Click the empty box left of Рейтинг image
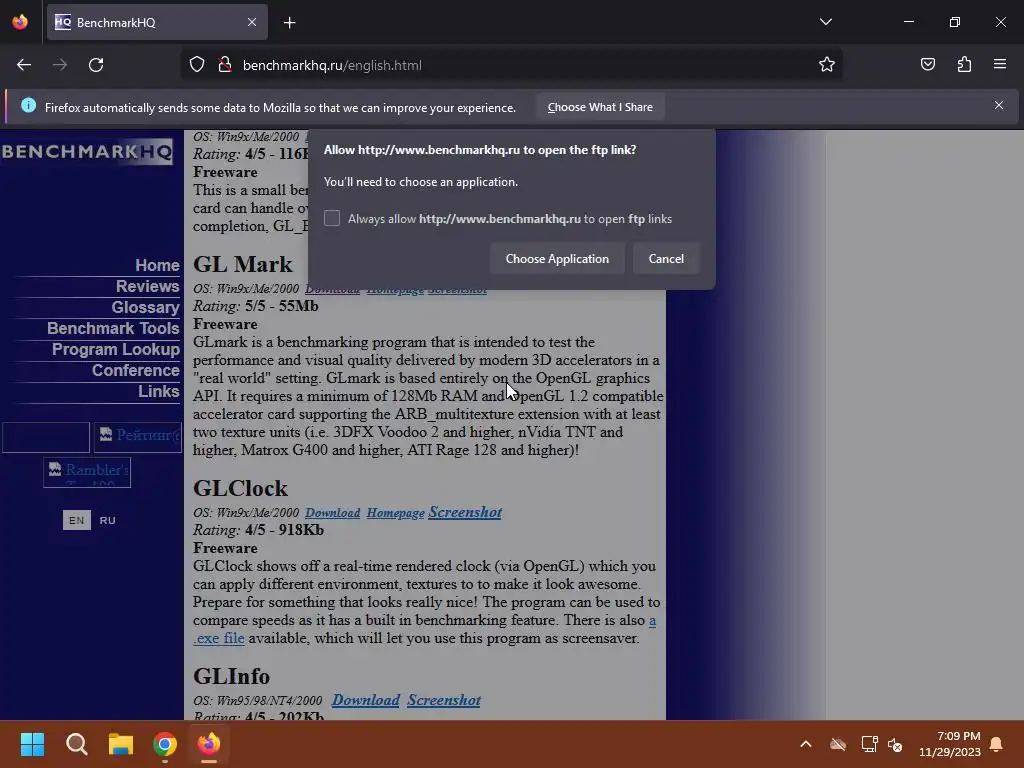 point(46,437)
